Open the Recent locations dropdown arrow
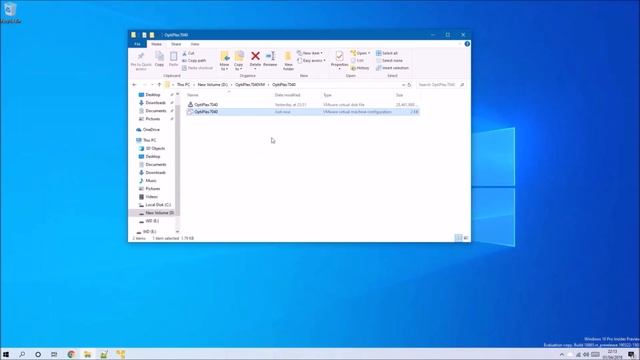The height and width of the screenshot is (360, 640). tap(152, 84)
